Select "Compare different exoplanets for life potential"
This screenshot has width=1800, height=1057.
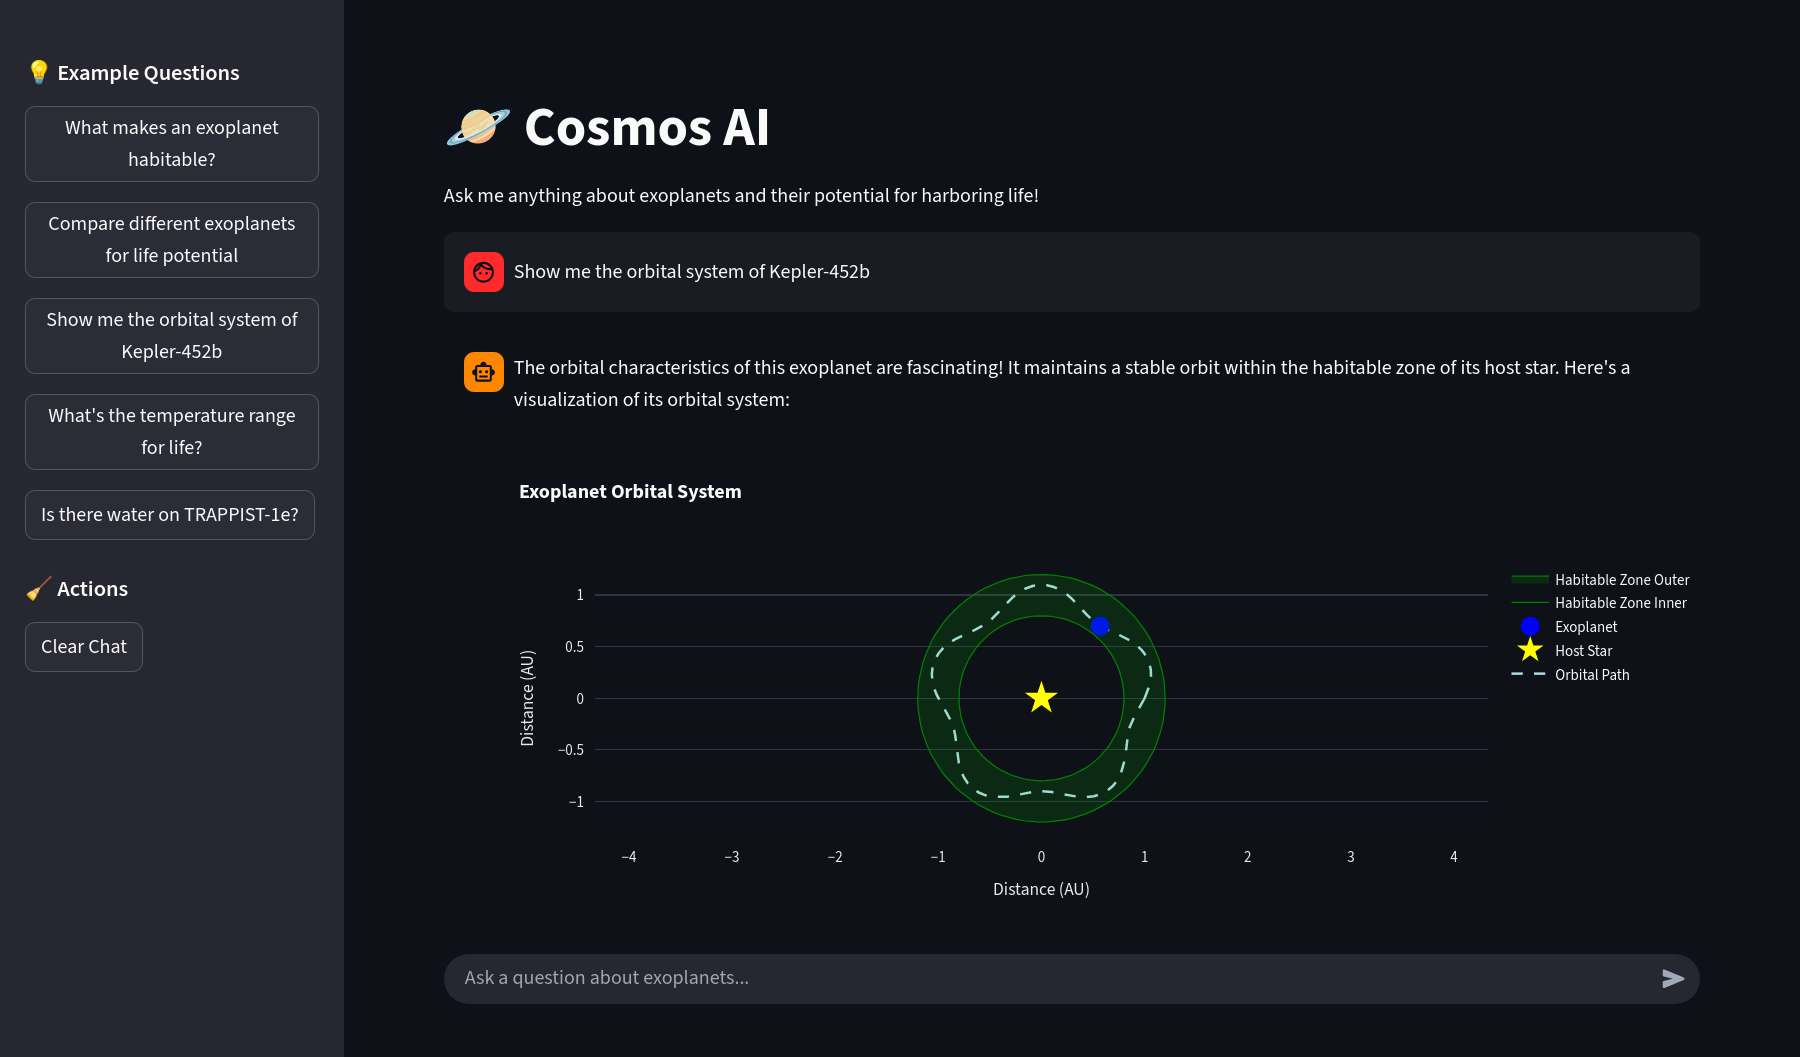point(172,240)
